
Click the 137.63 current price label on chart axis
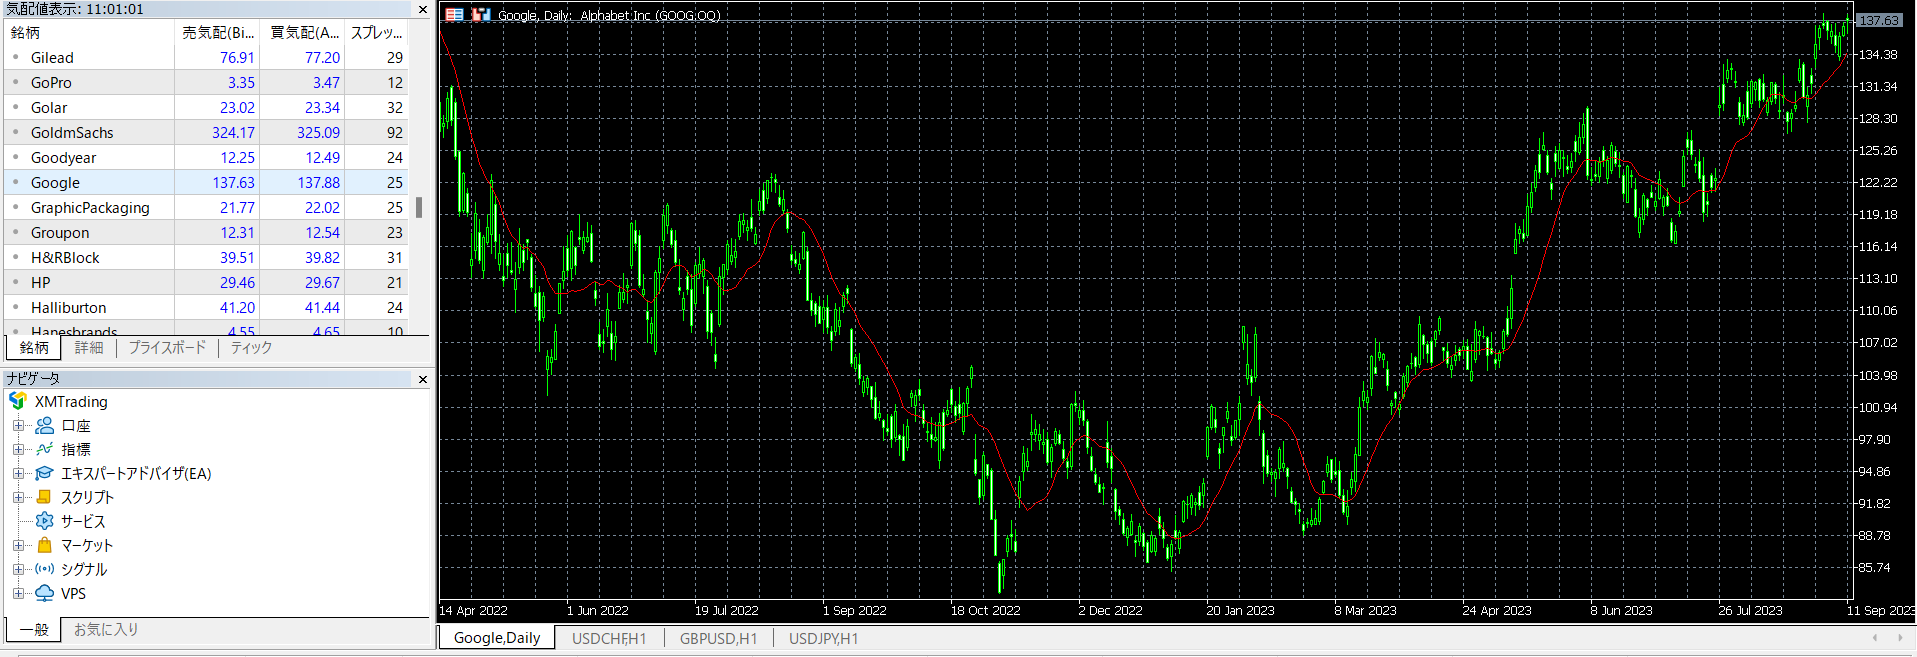tap(1879, 20)
